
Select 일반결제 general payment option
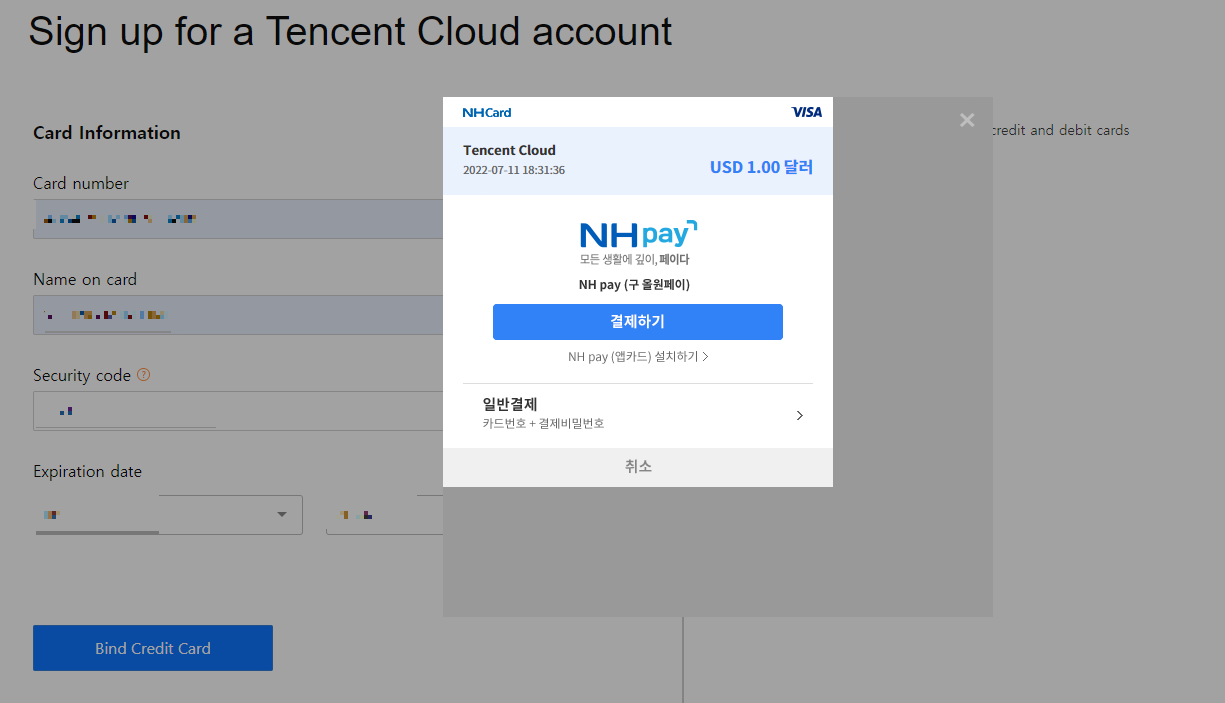(x=638, y=415)
